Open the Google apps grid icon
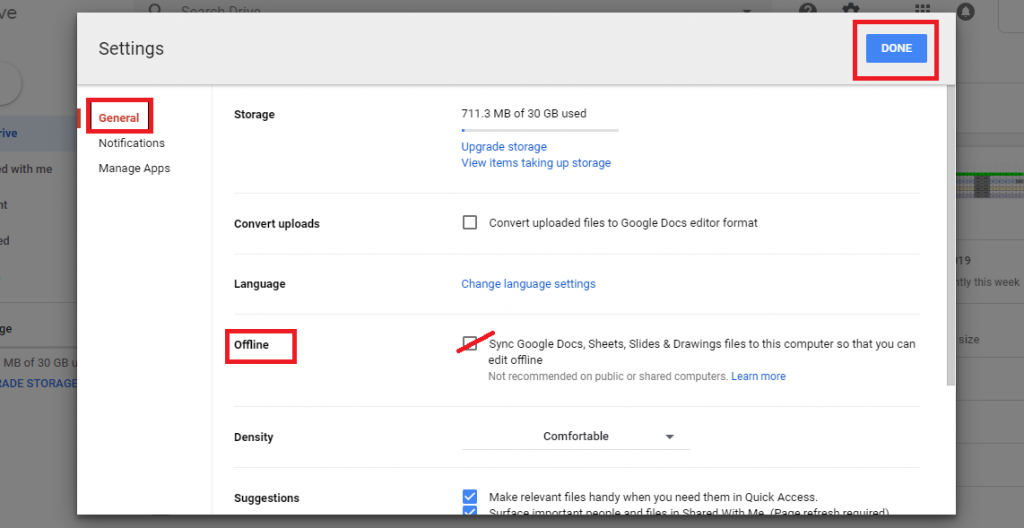The image size is (1024, 528). pos(922,8)
